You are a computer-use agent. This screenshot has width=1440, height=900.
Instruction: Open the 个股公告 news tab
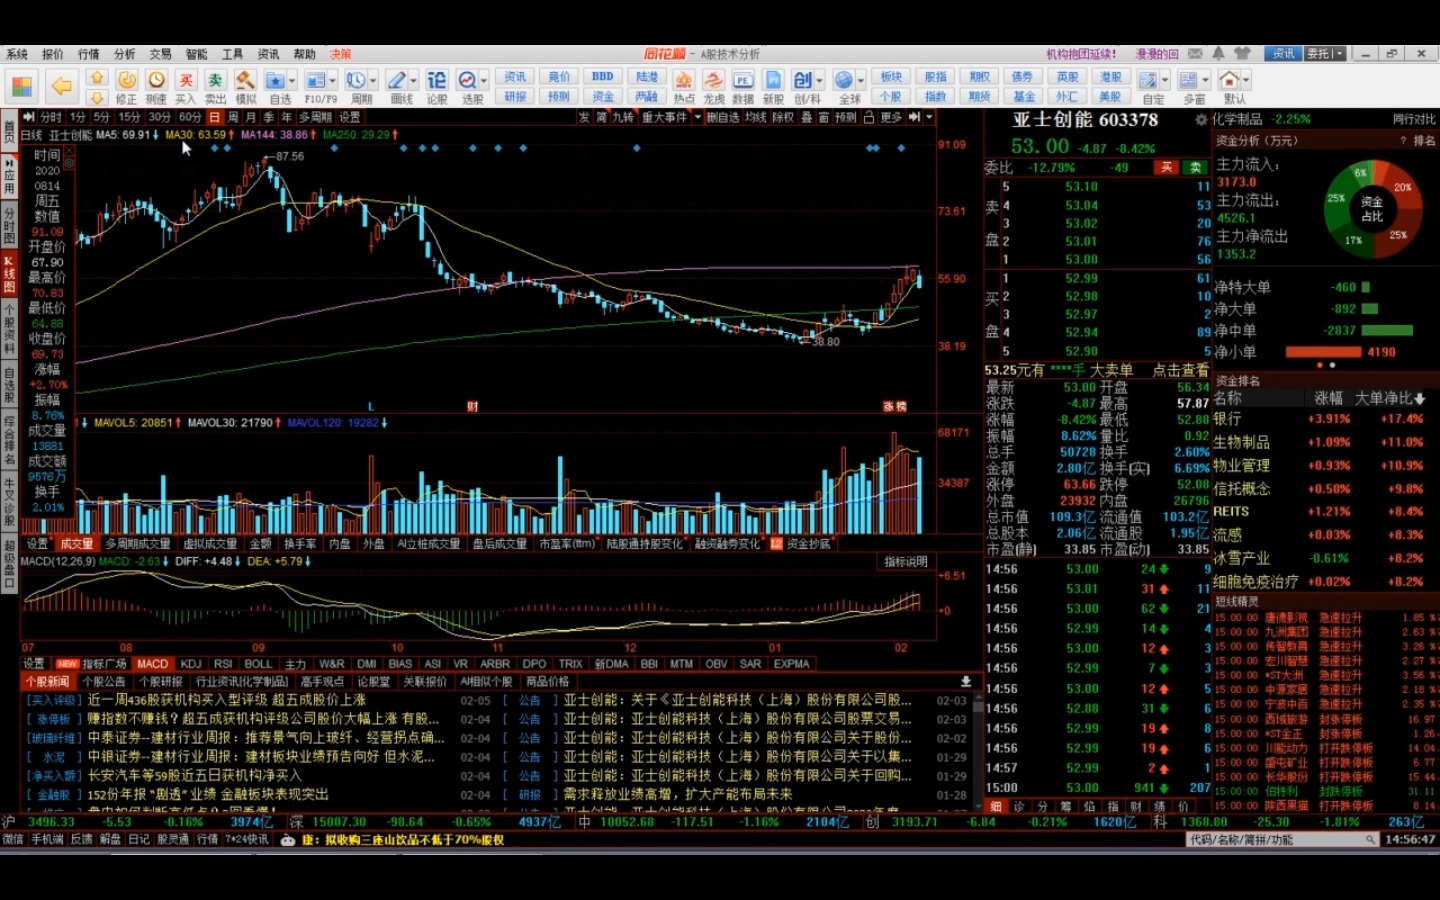coord(104,682)
